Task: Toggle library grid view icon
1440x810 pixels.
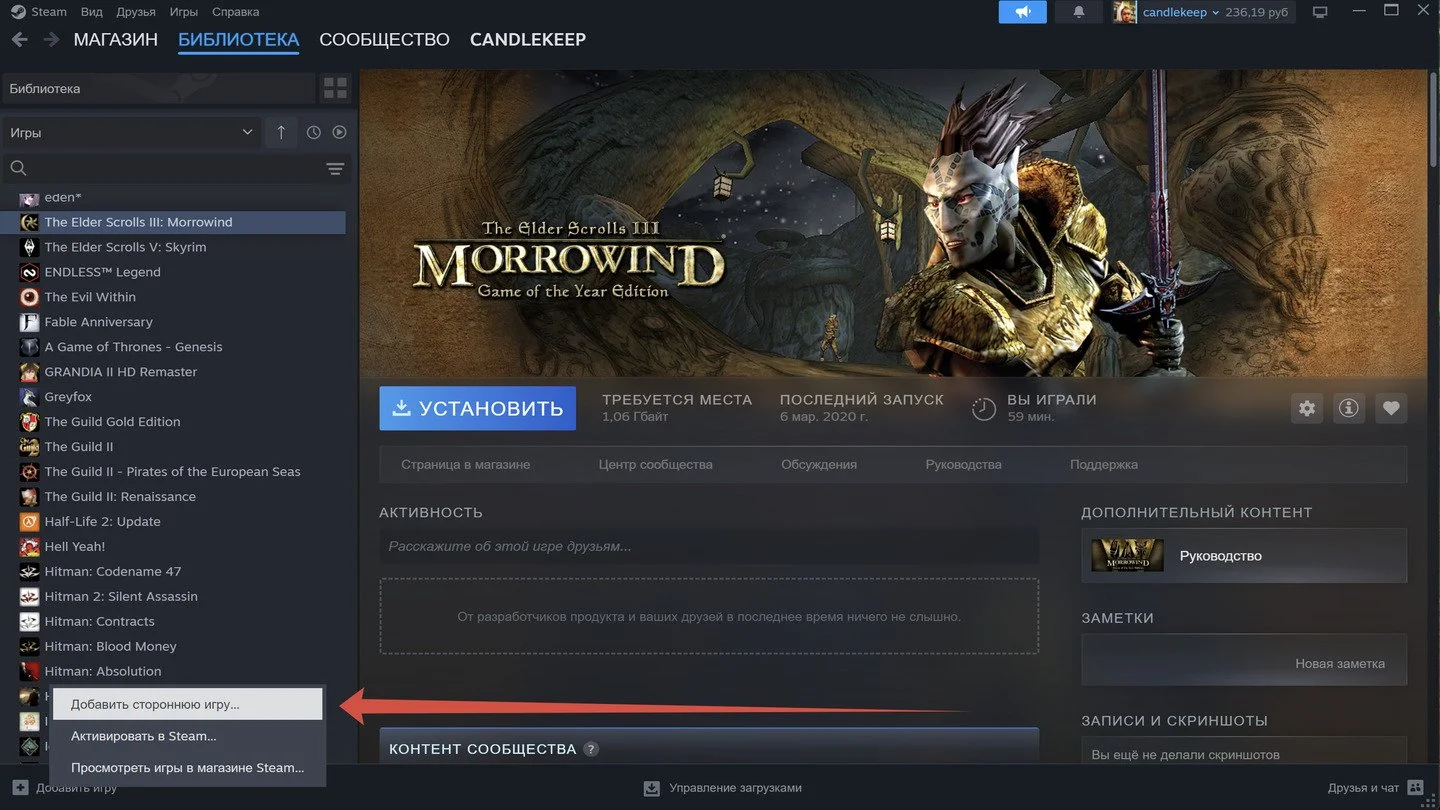Action: [335, 88]
